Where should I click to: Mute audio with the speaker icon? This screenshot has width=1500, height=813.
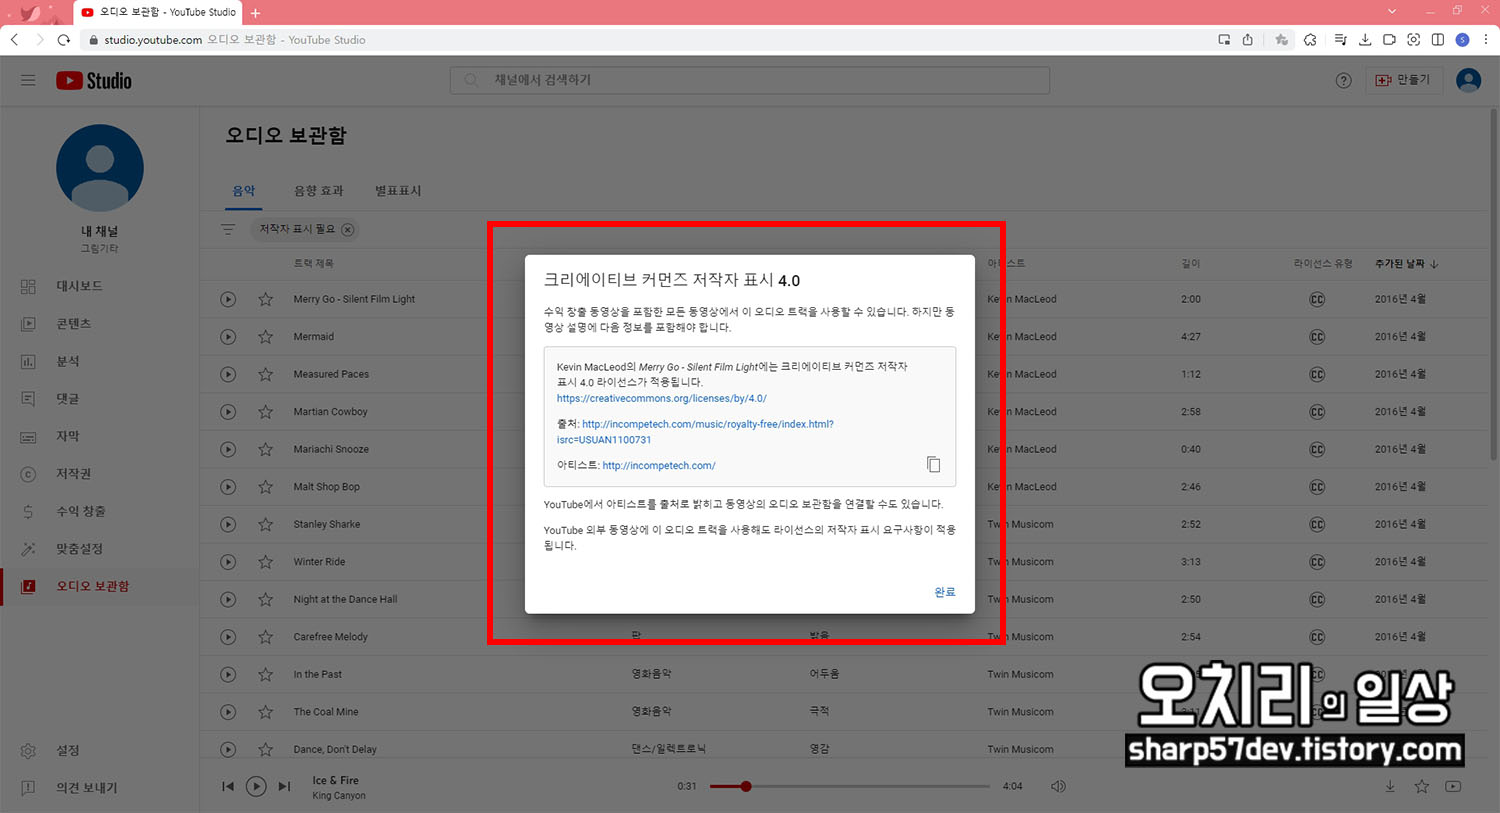click(1058, 787)
